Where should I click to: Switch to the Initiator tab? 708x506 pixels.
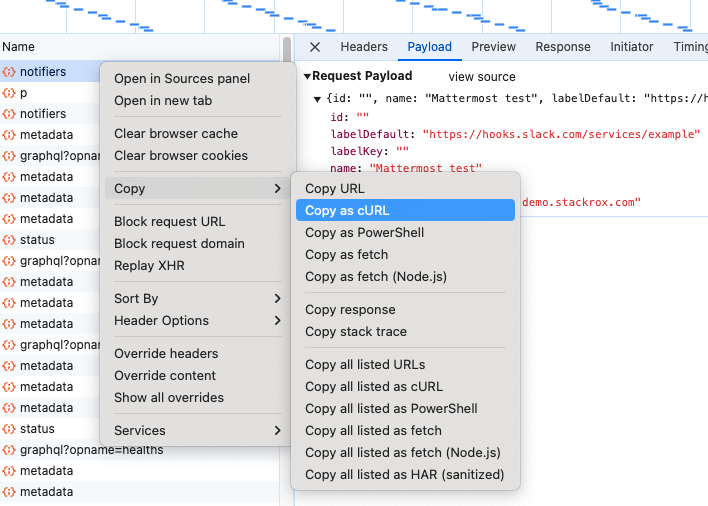632,47
